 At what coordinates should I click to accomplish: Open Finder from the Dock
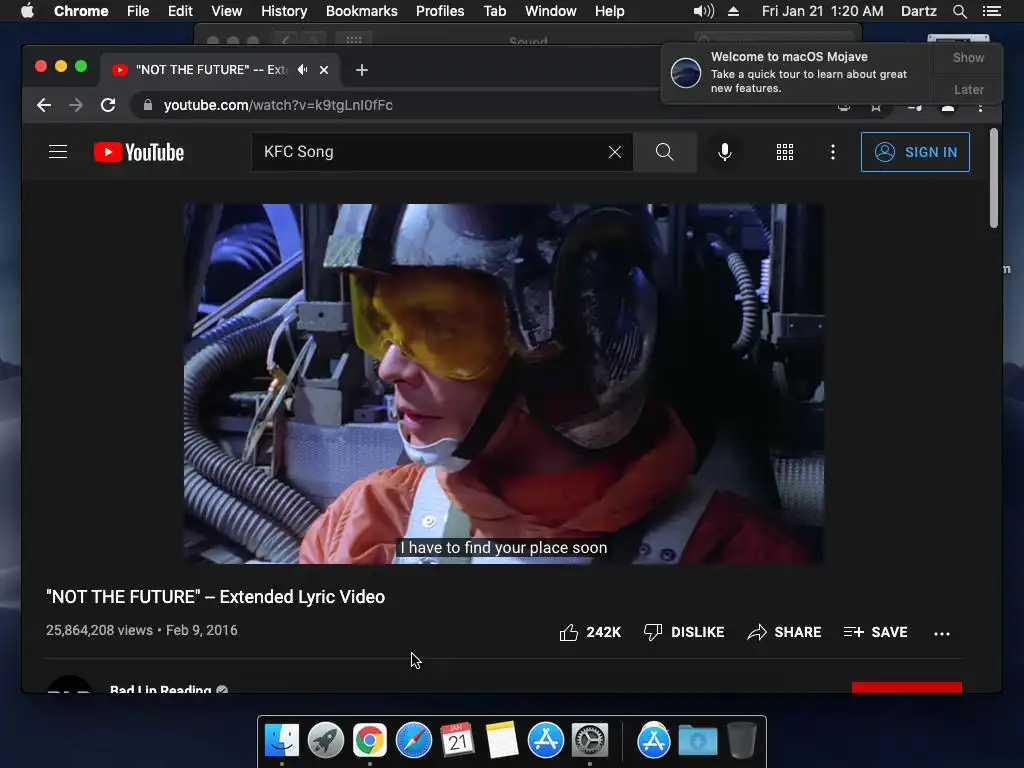pyautogui.click(x=282, y=741)
